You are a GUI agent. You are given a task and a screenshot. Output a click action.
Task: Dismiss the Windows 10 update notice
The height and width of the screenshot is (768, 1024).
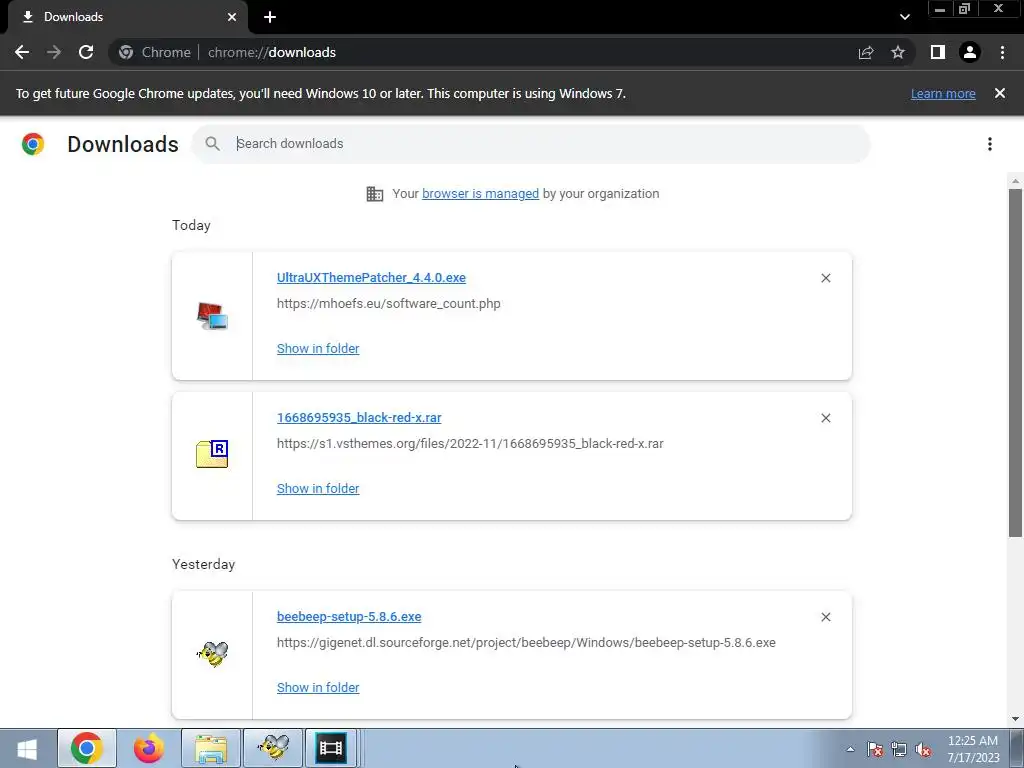click(x=1000, y=93)
